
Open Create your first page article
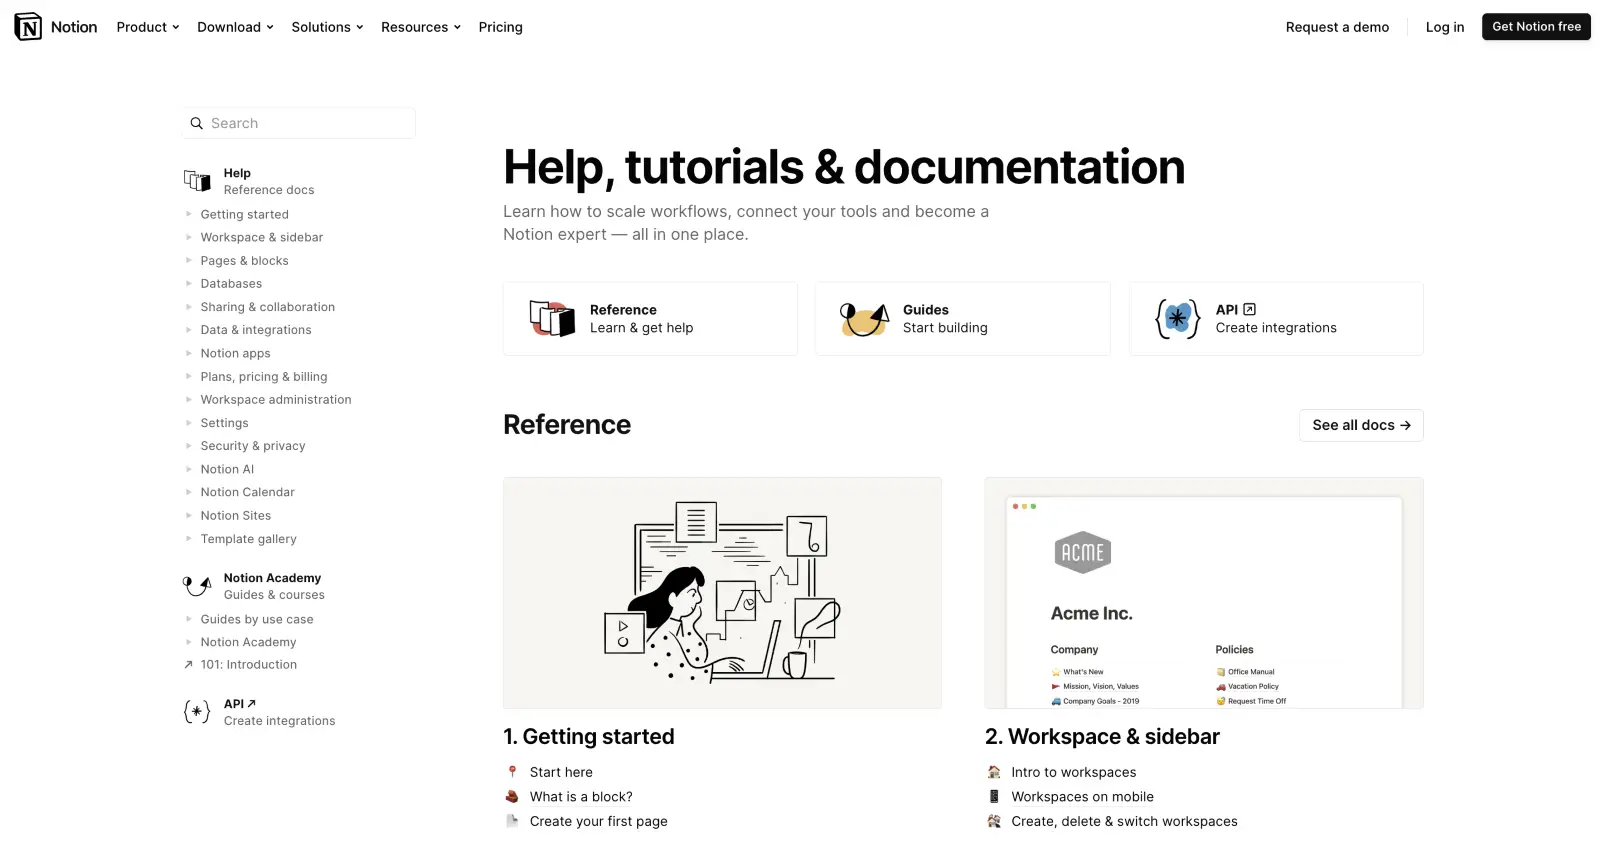(599, 821)
